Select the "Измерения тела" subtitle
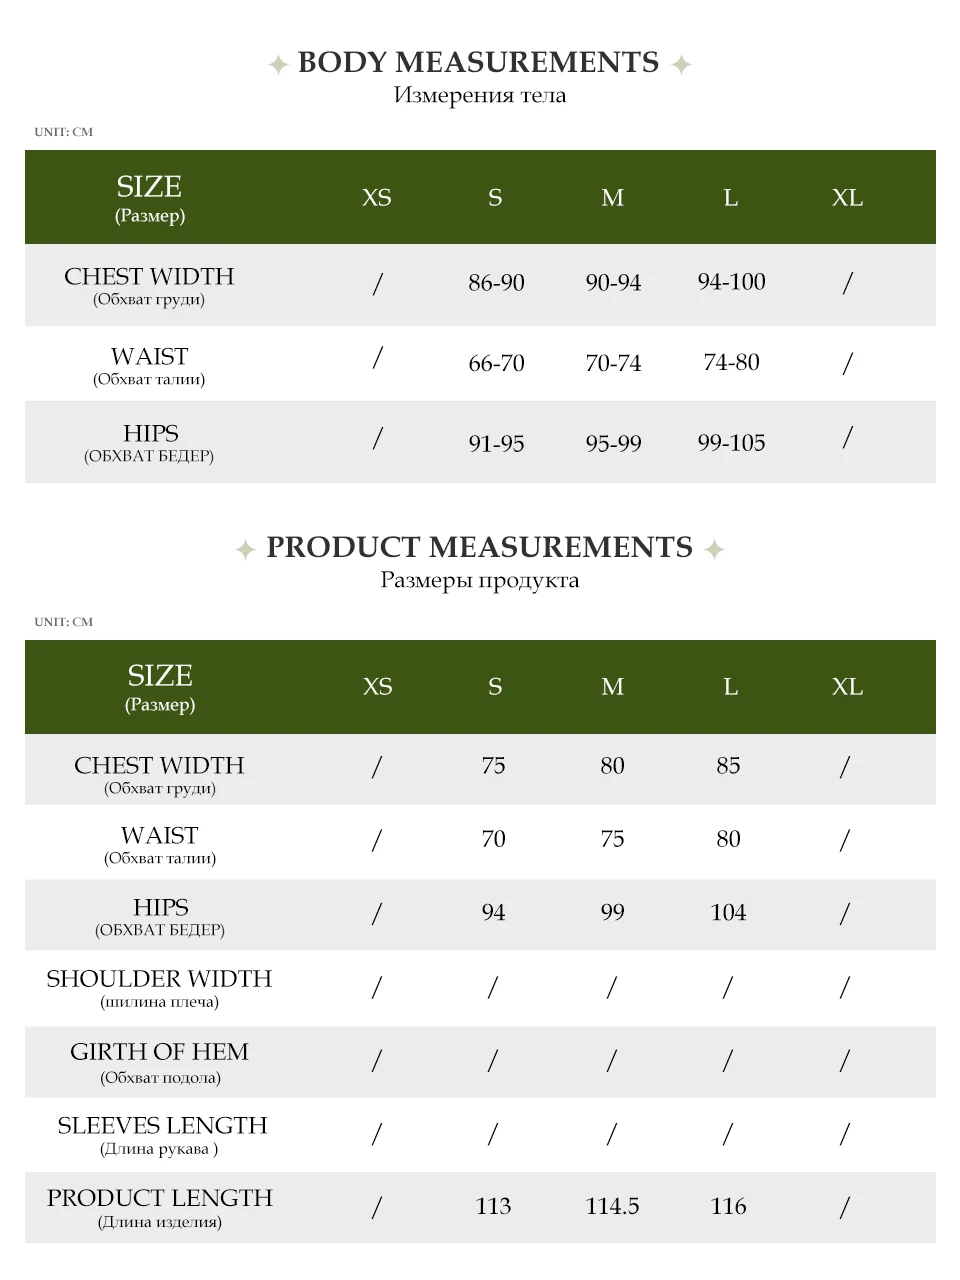Viewport: 960px width, 1280px height. tap(479, 96)
